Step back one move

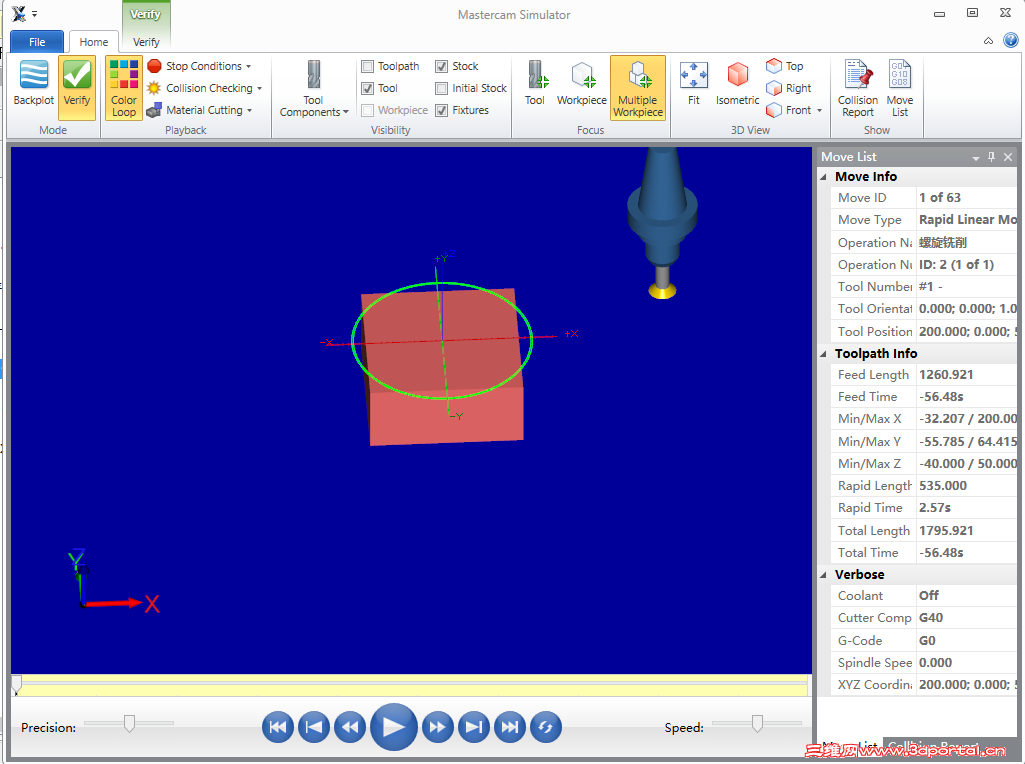coord(314,727)
